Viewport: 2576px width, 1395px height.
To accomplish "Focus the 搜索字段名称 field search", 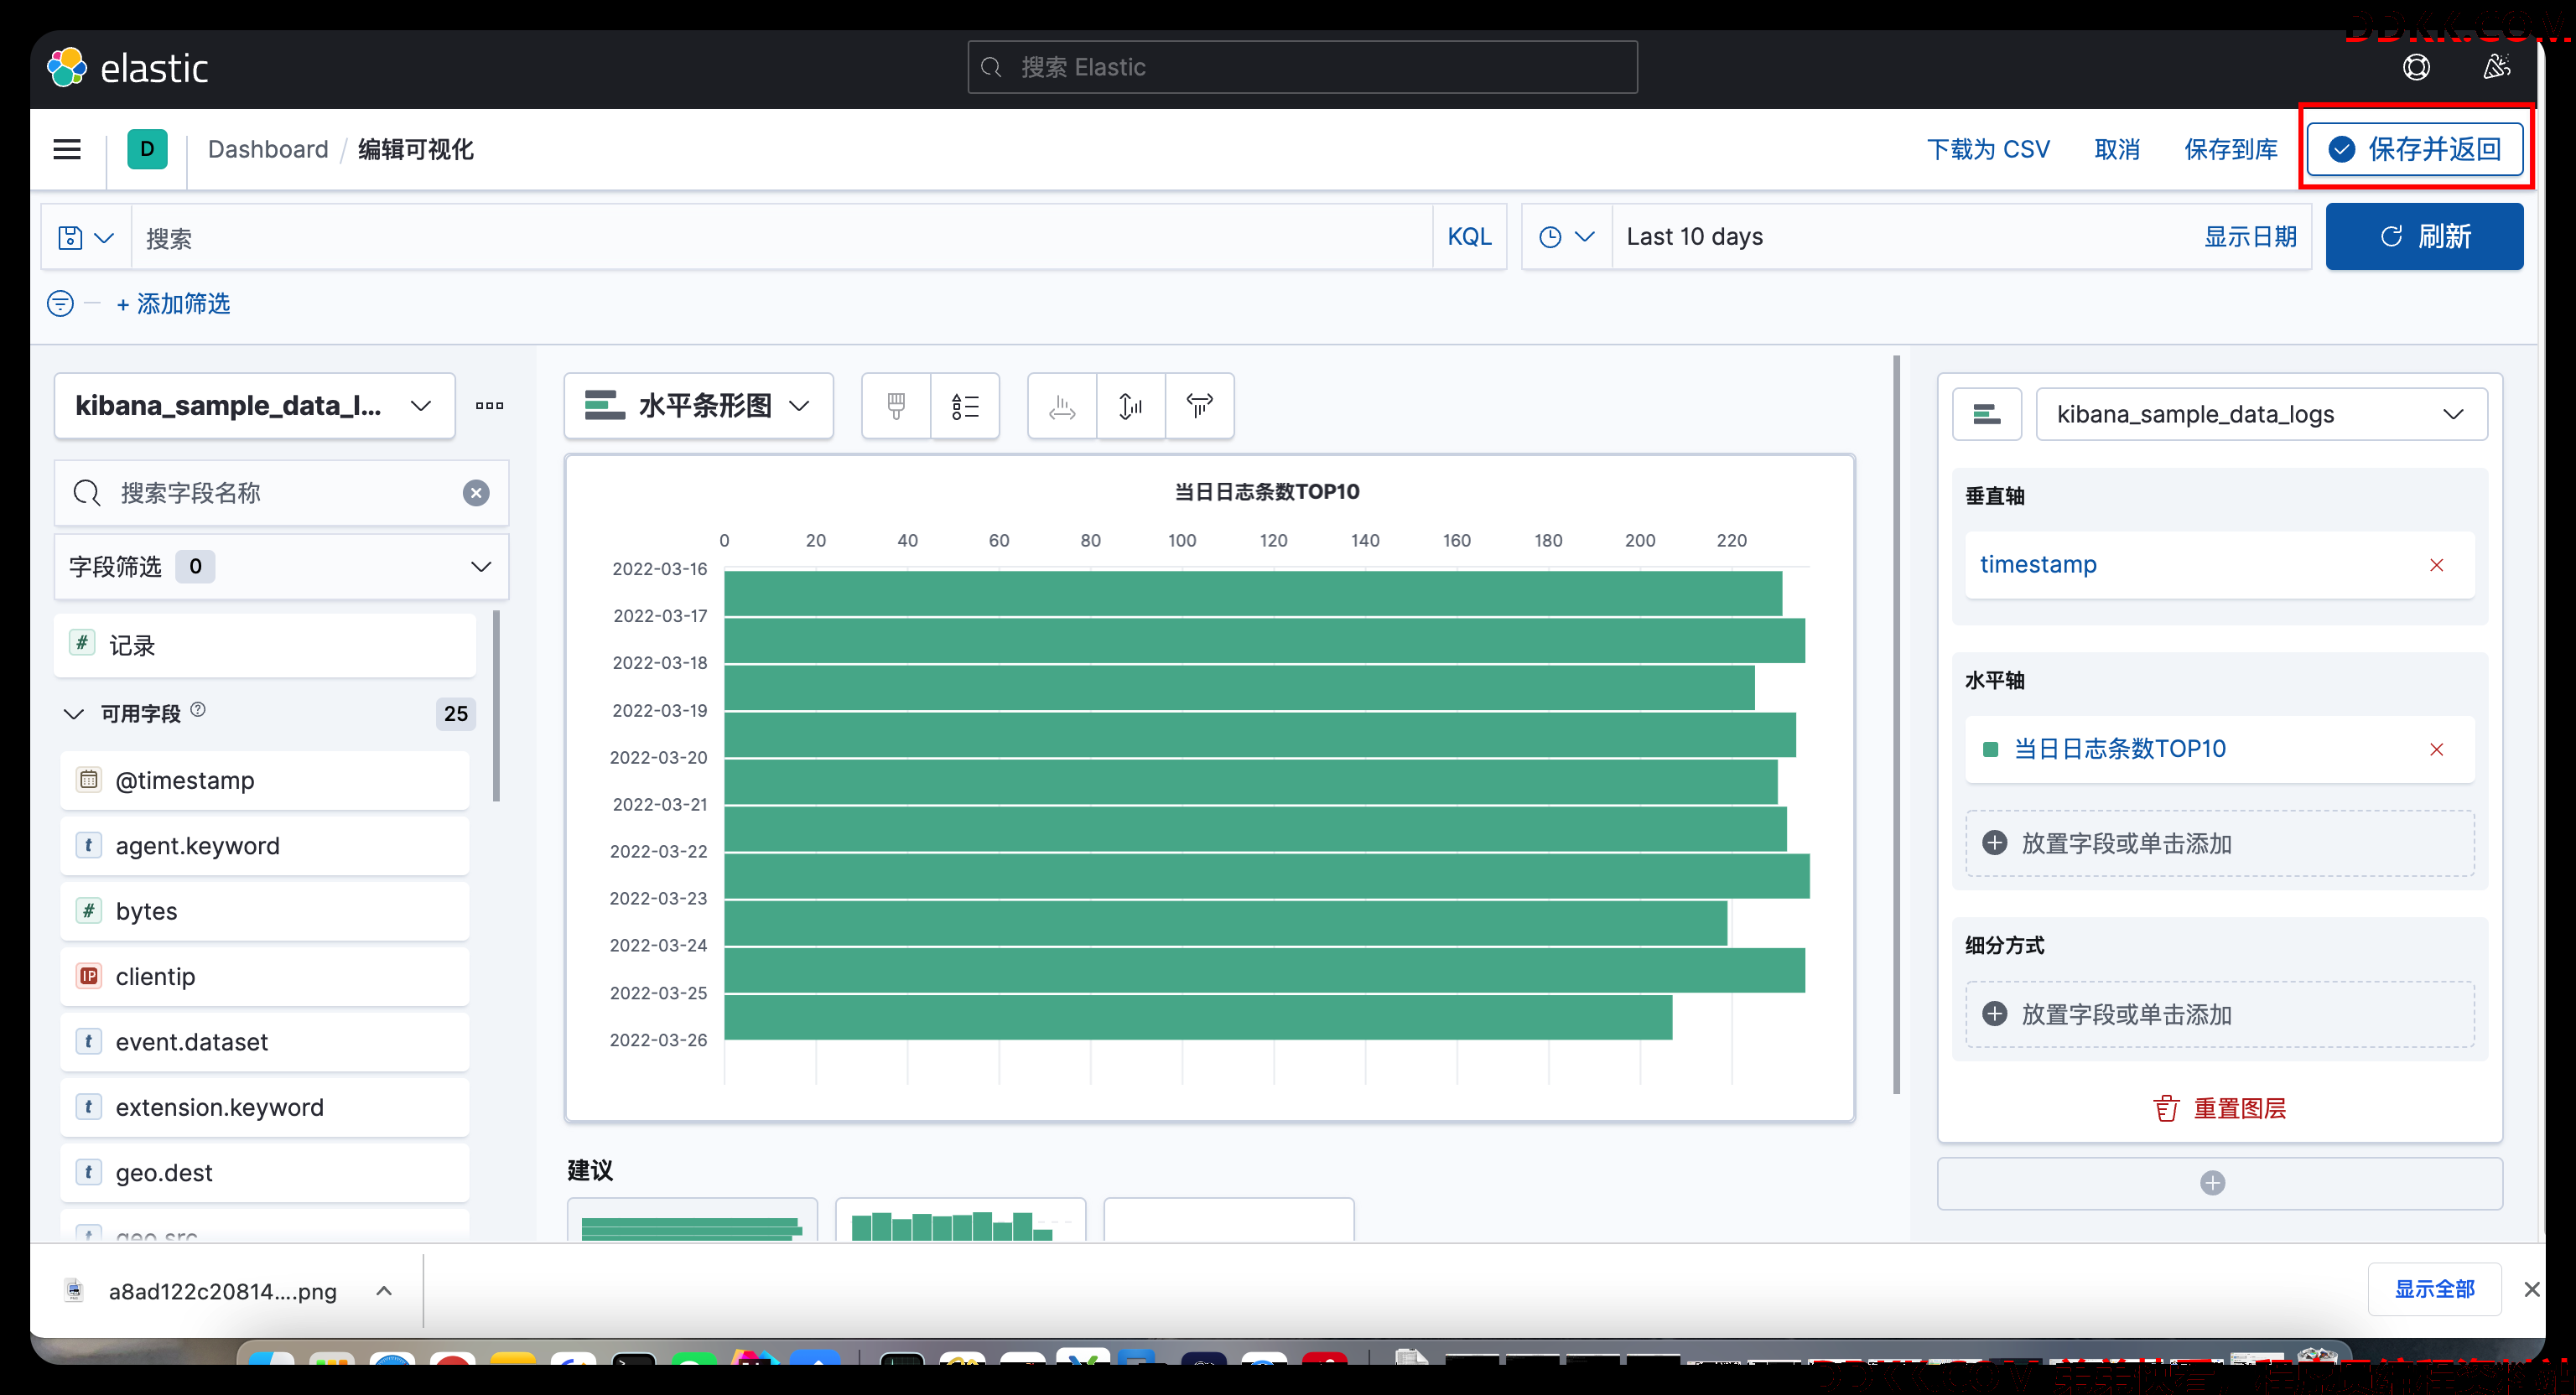I will [281, 492].
